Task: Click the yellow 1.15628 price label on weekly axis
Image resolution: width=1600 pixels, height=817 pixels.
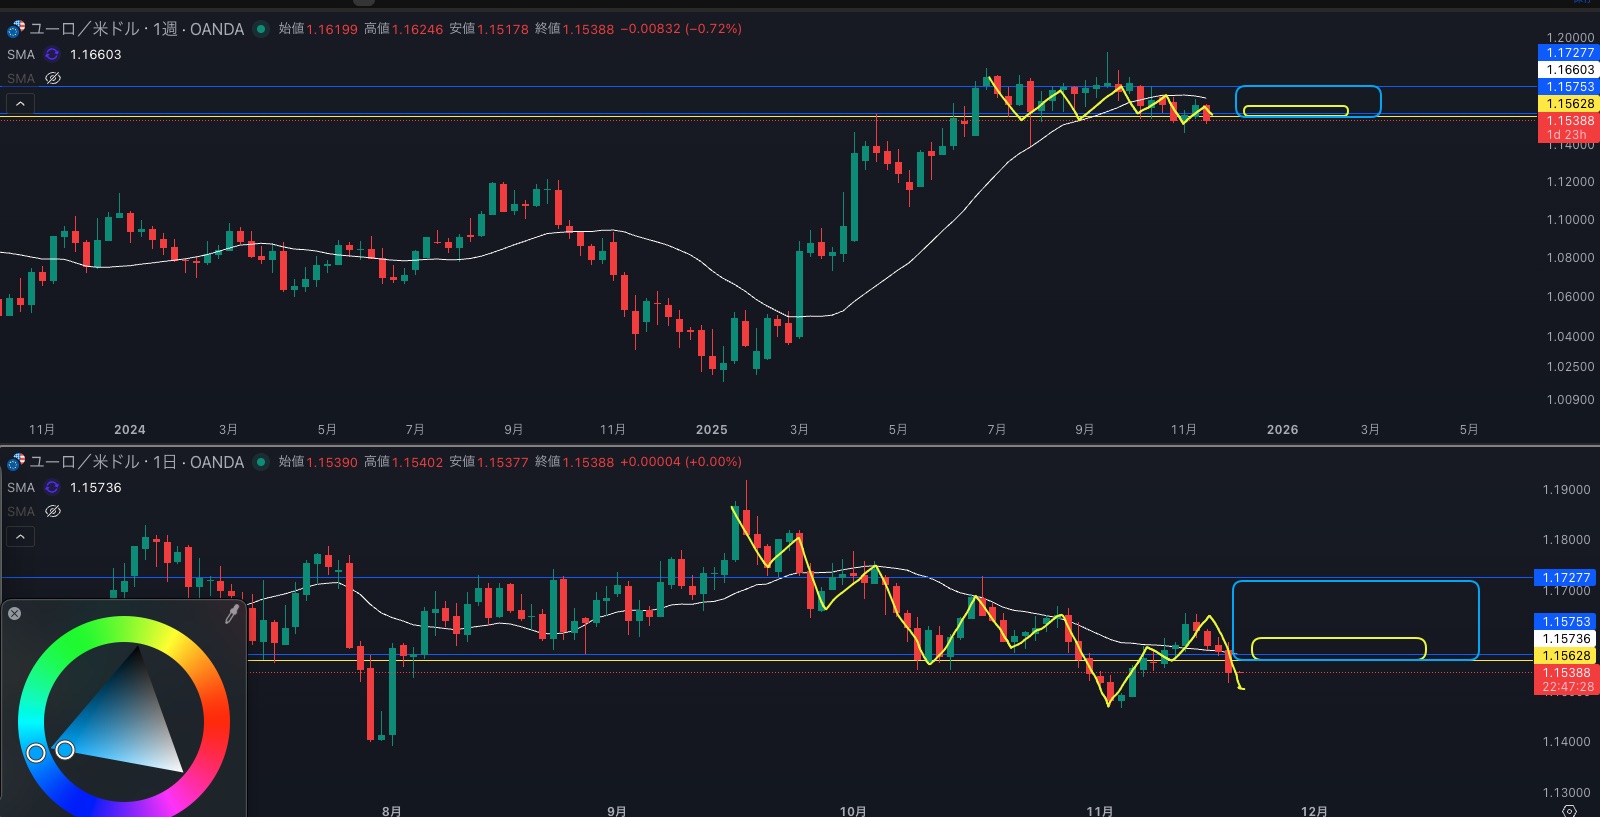Action: (x=1567, y=104)
